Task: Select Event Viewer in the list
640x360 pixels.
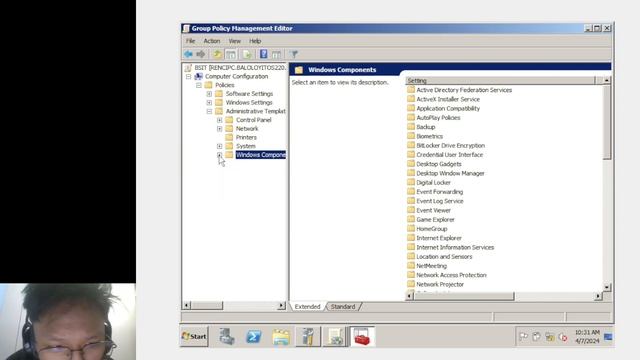Action: click(433, 210)
